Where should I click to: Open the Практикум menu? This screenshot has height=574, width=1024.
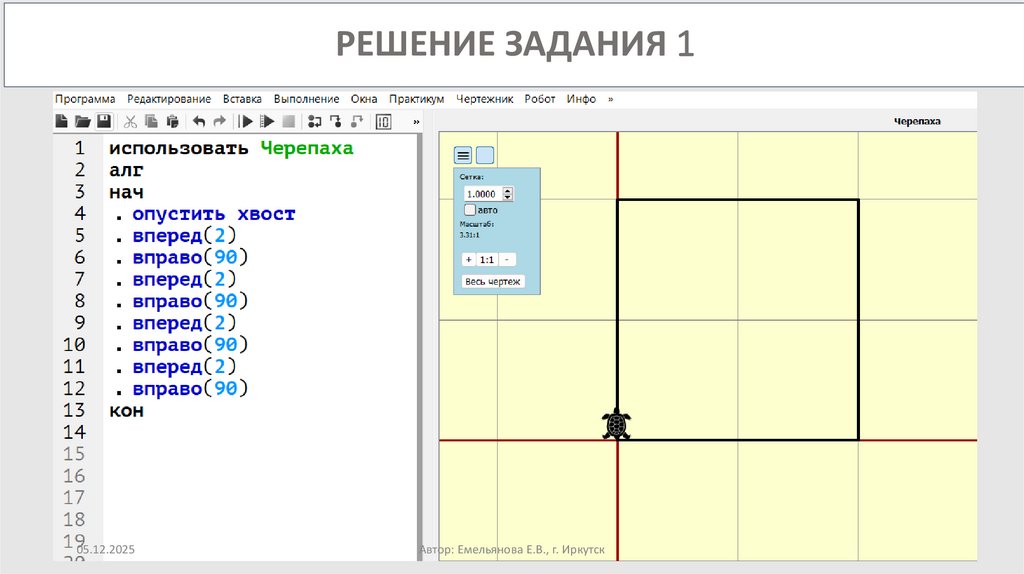point(417,99)
